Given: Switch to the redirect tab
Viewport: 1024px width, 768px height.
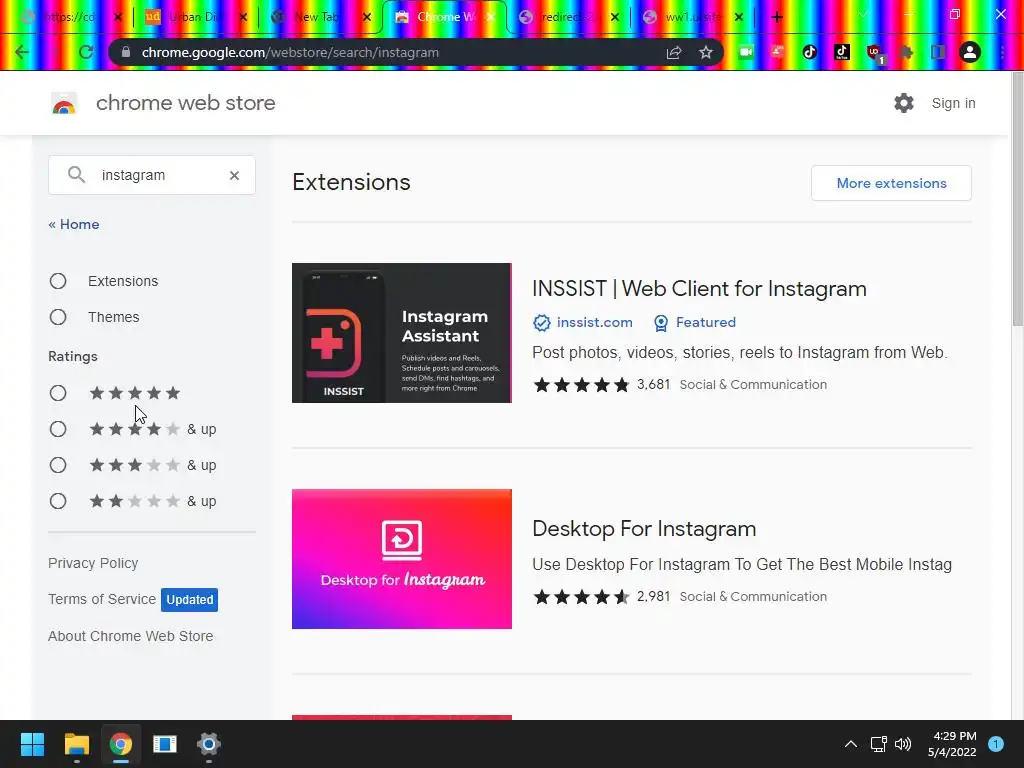Looking at the screenshot, I should pyautogui.click(x=567, y=17).
